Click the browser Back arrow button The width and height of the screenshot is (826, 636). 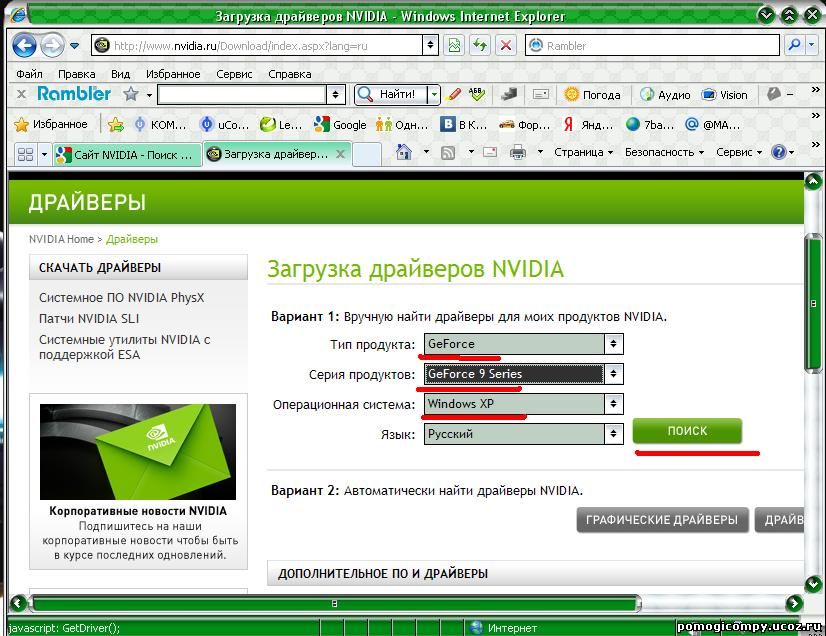24,45
